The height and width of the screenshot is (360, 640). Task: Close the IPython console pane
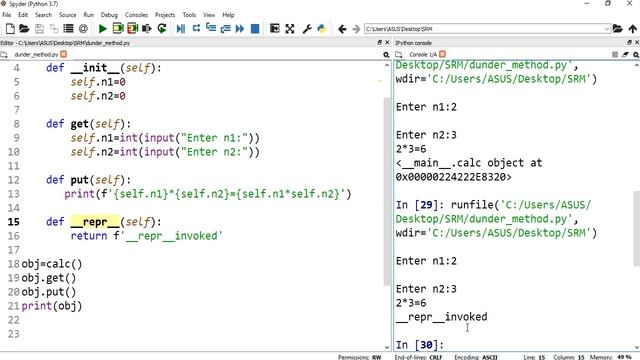click(637, 42)
